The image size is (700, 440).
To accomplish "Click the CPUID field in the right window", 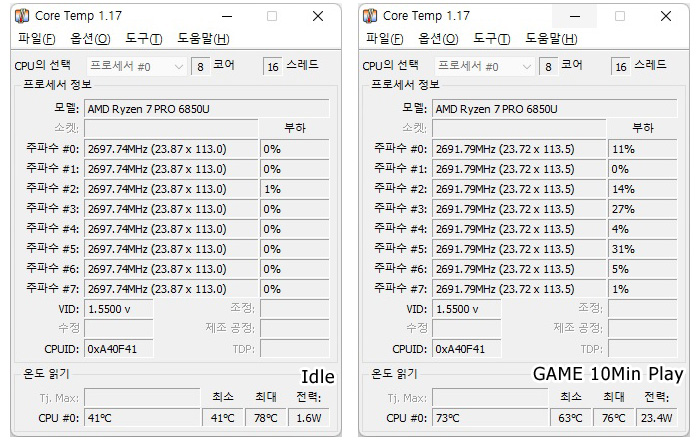I will tap(467, 349).
